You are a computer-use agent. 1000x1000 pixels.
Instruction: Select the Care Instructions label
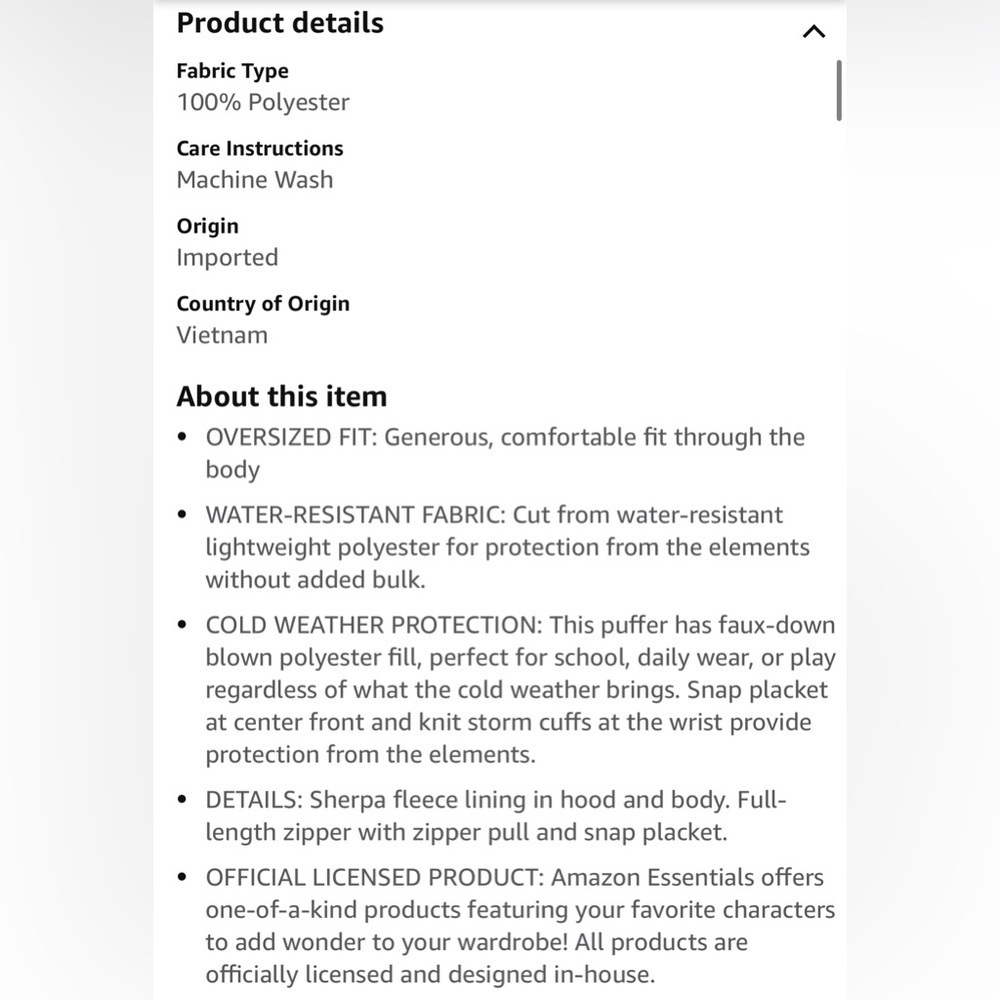coord(259,148)
